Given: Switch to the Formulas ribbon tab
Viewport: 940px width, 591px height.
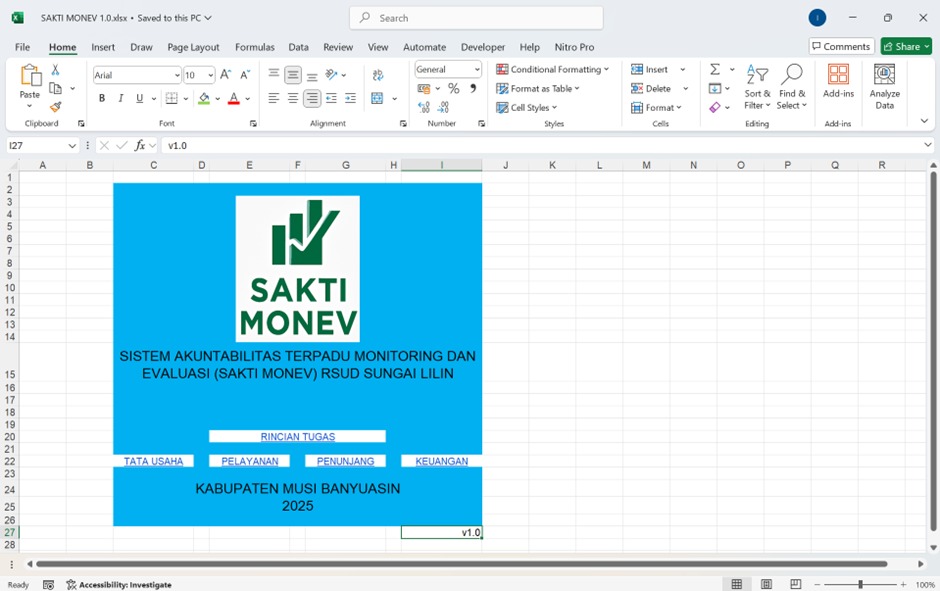Looking at the screenshot, I should click(x=255, y=47).
